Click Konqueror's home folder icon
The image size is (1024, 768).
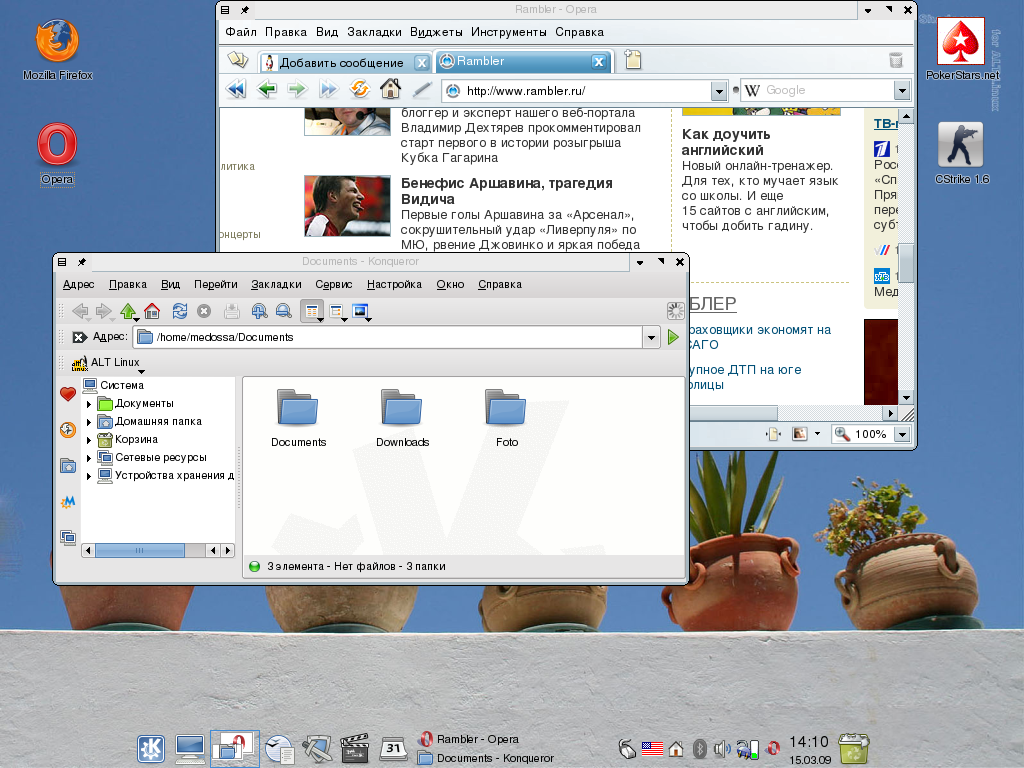tap(152, 311)
